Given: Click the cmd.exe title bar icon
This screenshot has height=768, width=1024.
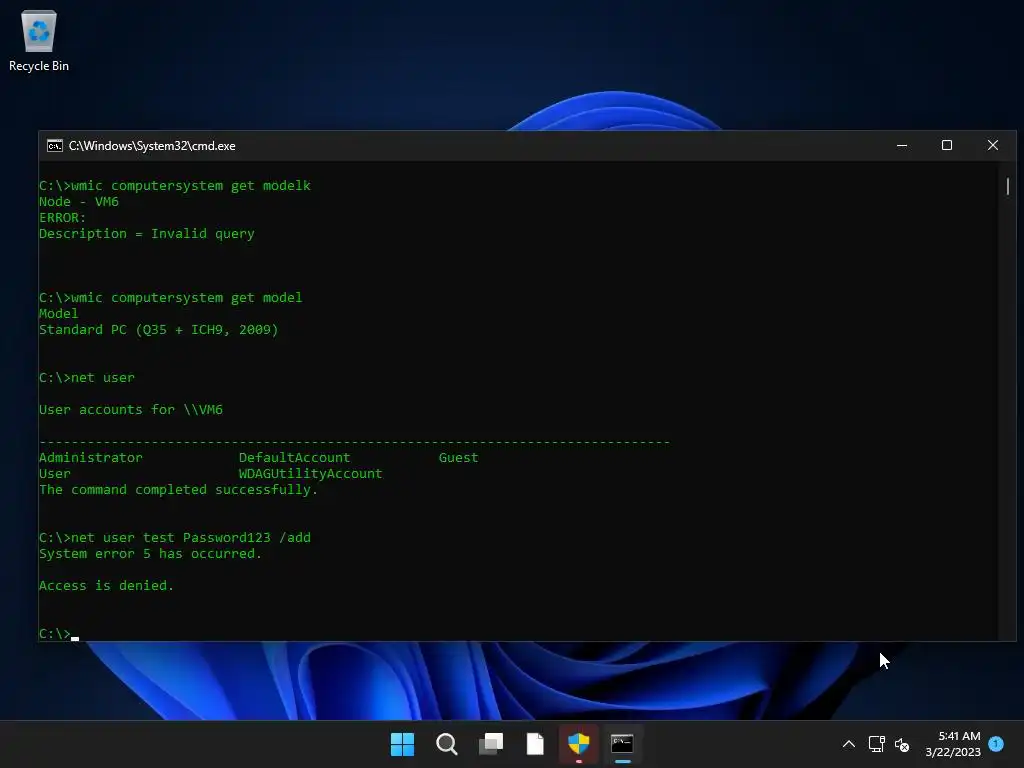Looking at the screenshot, I should 55,146.
